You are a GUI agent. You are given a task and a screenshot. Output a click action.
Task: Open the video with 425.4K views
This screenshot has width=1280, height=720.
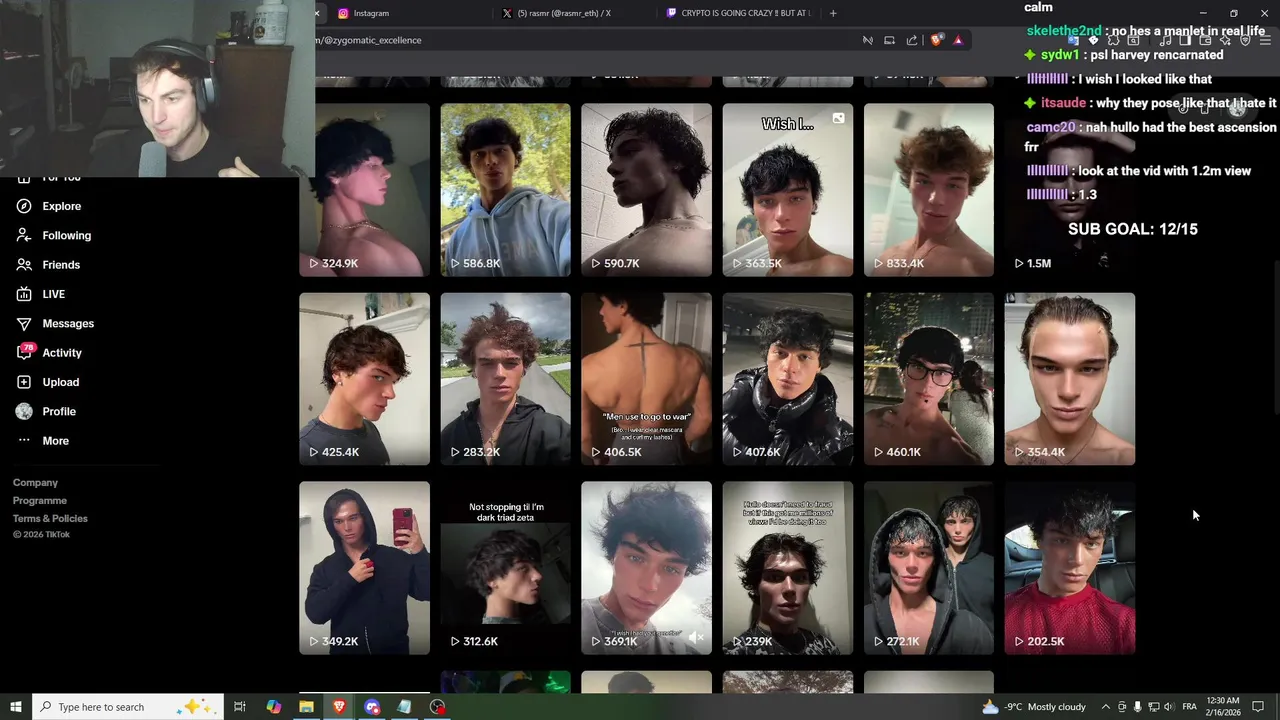tap(364, 379)
